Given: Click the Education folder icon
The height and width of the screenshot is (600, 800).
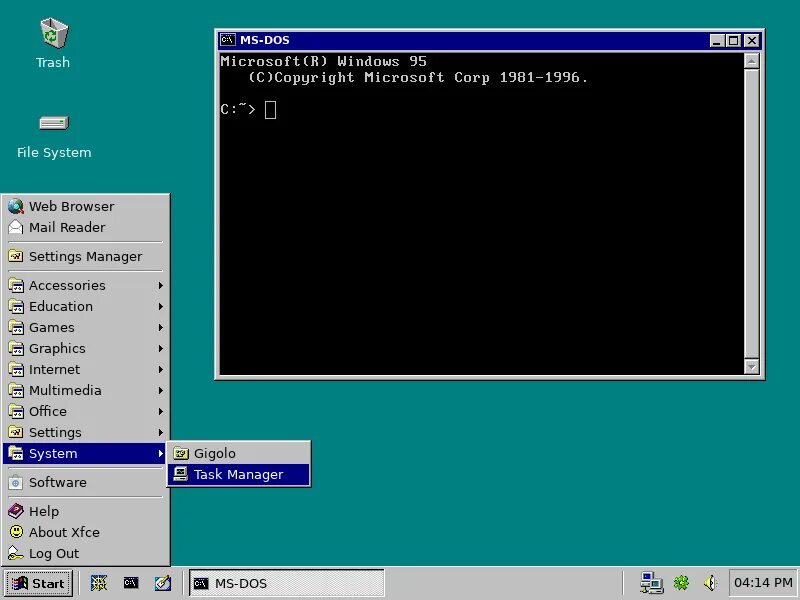Looking at the screenshot, I should (x=16, y=306).
